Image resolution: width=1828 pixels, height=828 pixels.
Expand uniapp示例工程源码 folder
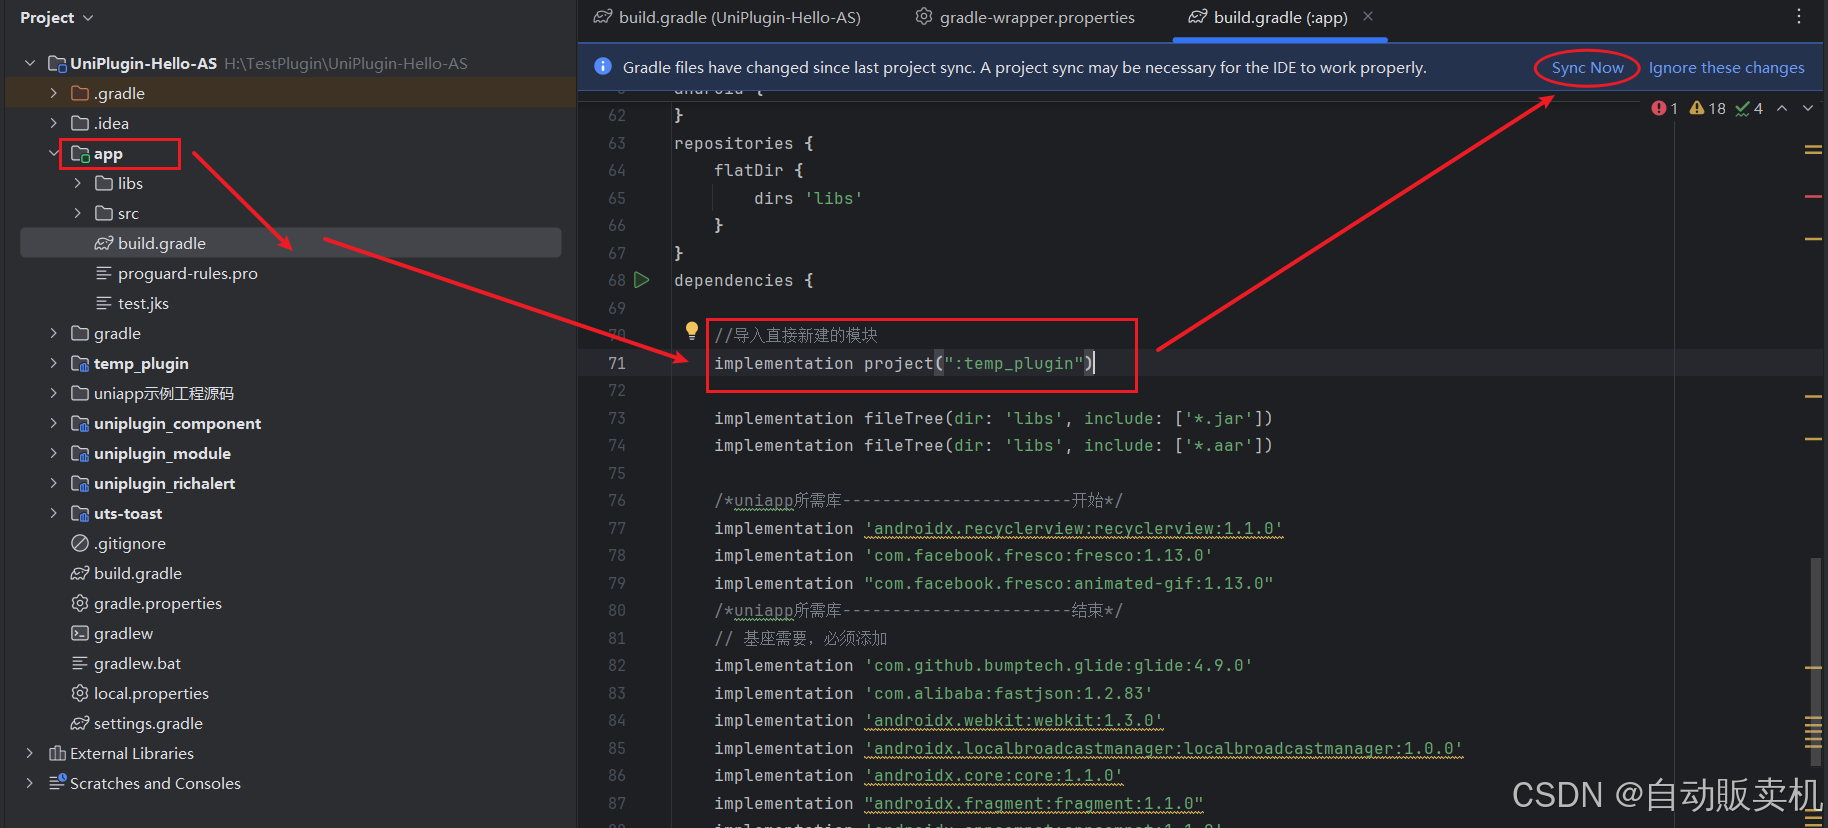click(x=54, y=393)
